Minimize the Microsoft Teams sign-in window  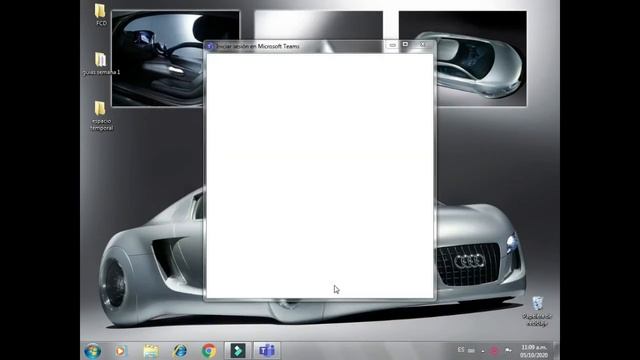click(x=392, y=45)
